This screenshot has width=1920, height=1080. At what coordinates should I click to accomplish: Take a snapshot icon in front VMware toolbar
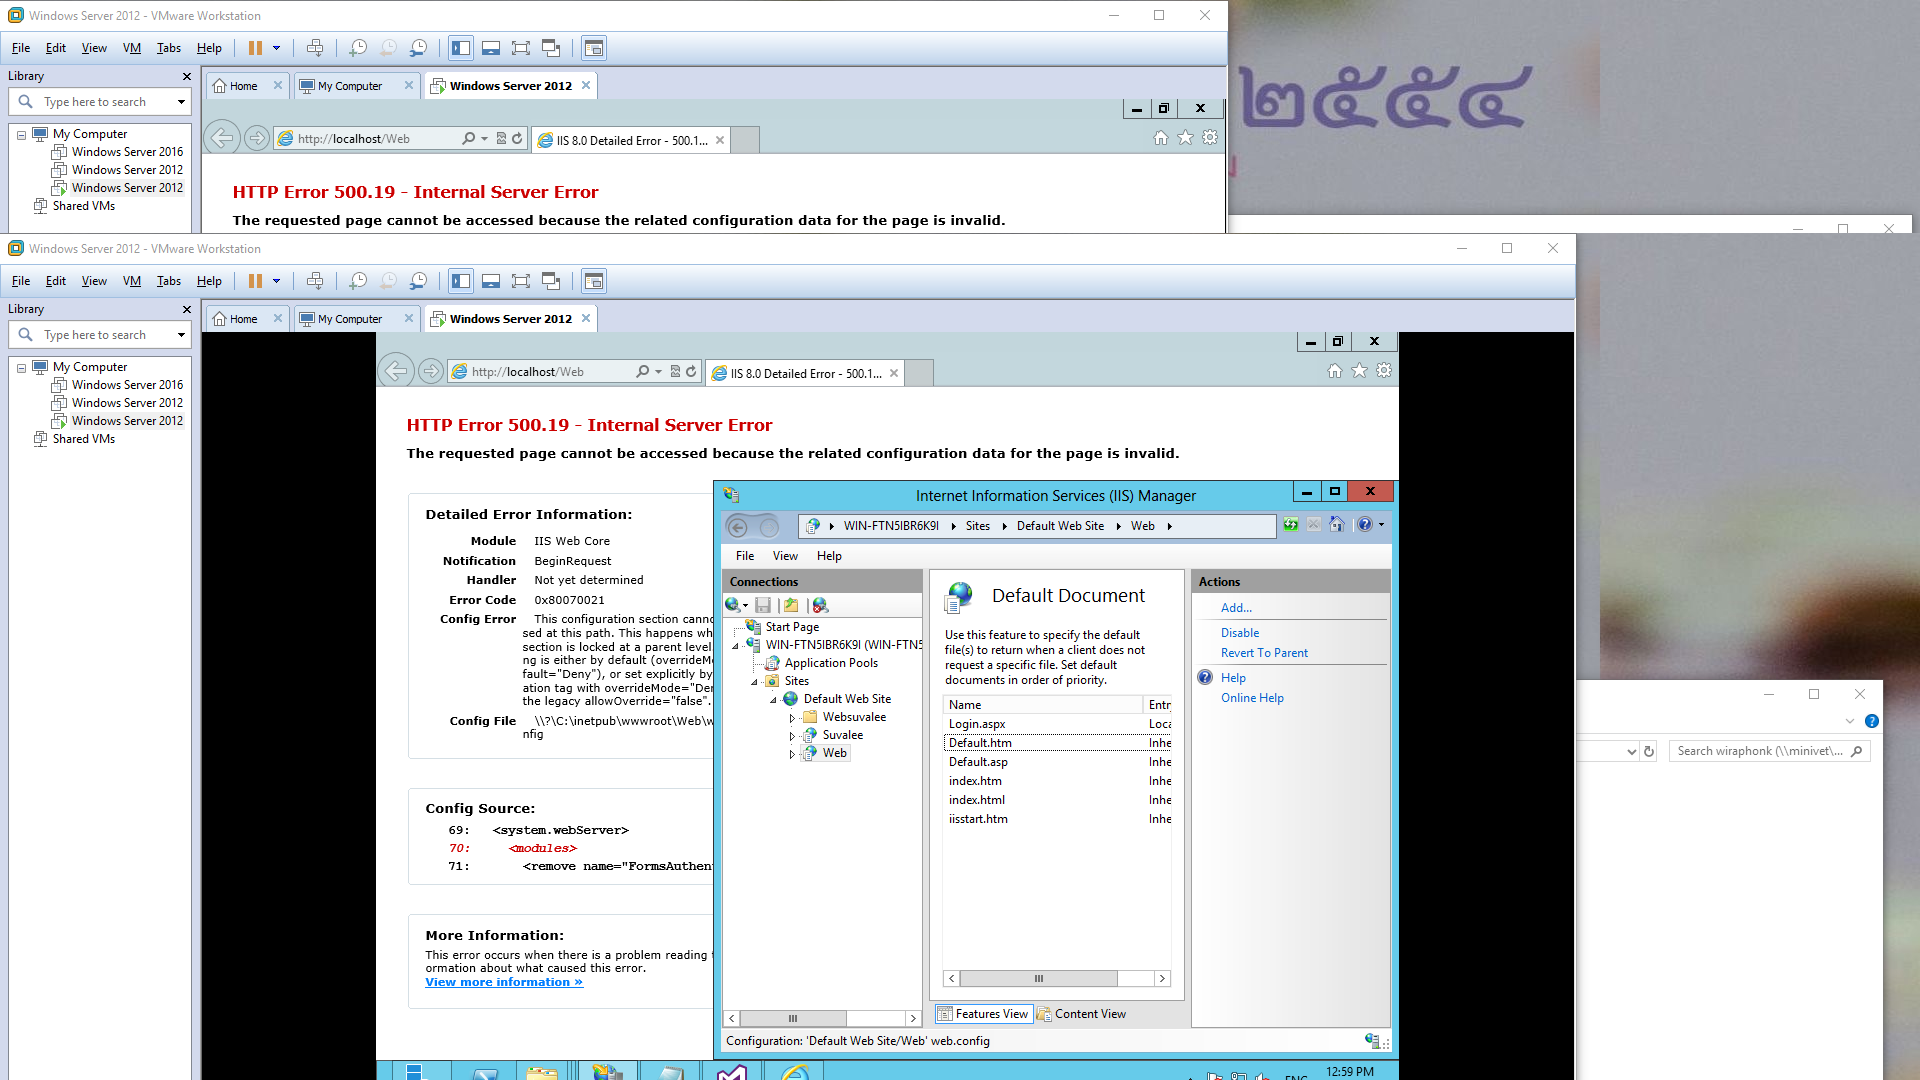[358, 281]
